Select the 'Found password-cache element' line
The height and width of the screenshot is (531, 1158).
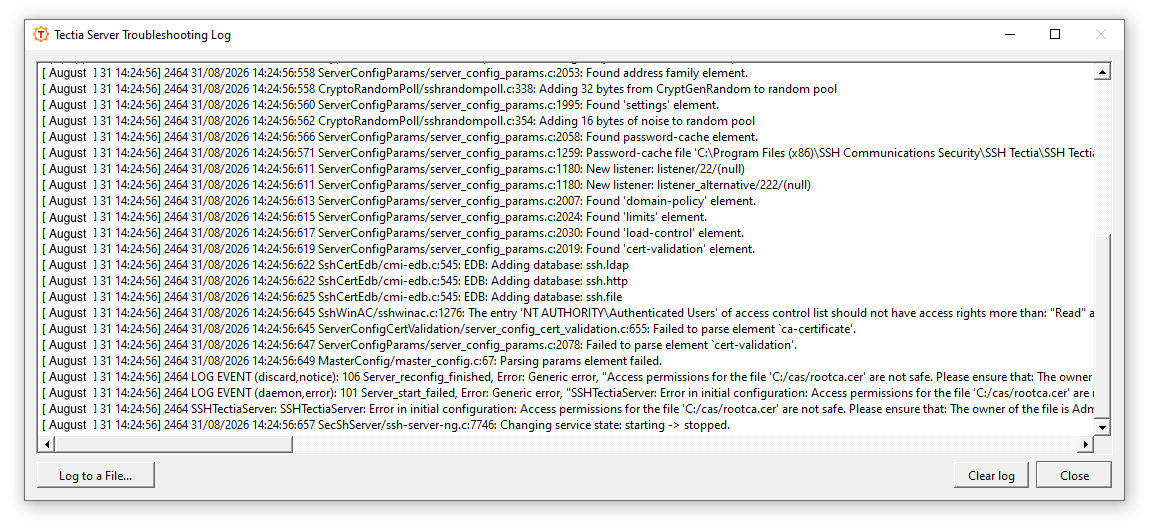pos(400,137)
